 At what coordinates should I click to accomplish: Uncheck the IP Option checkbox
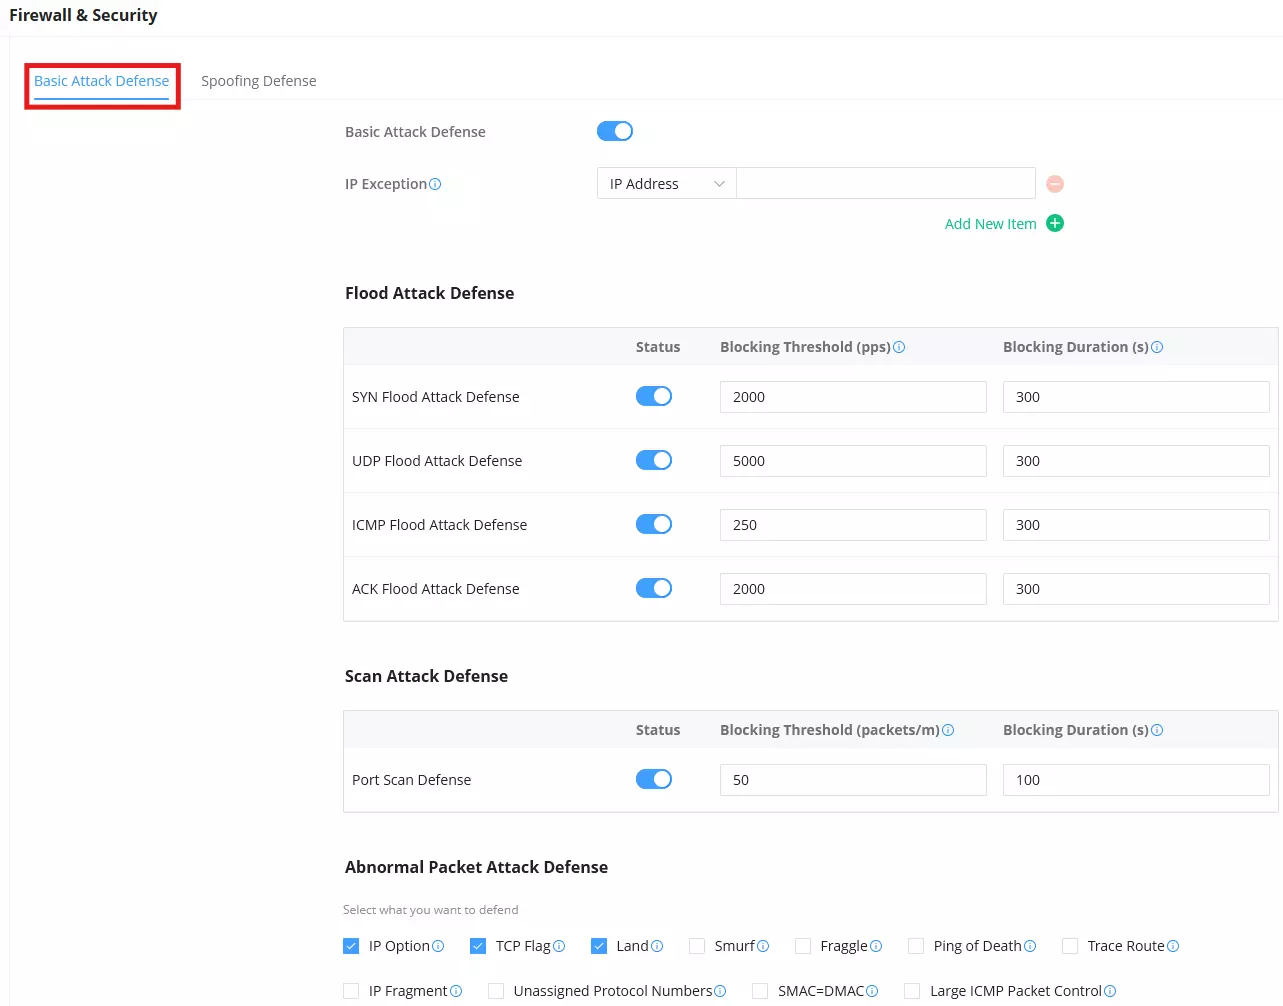pos(351,946)
